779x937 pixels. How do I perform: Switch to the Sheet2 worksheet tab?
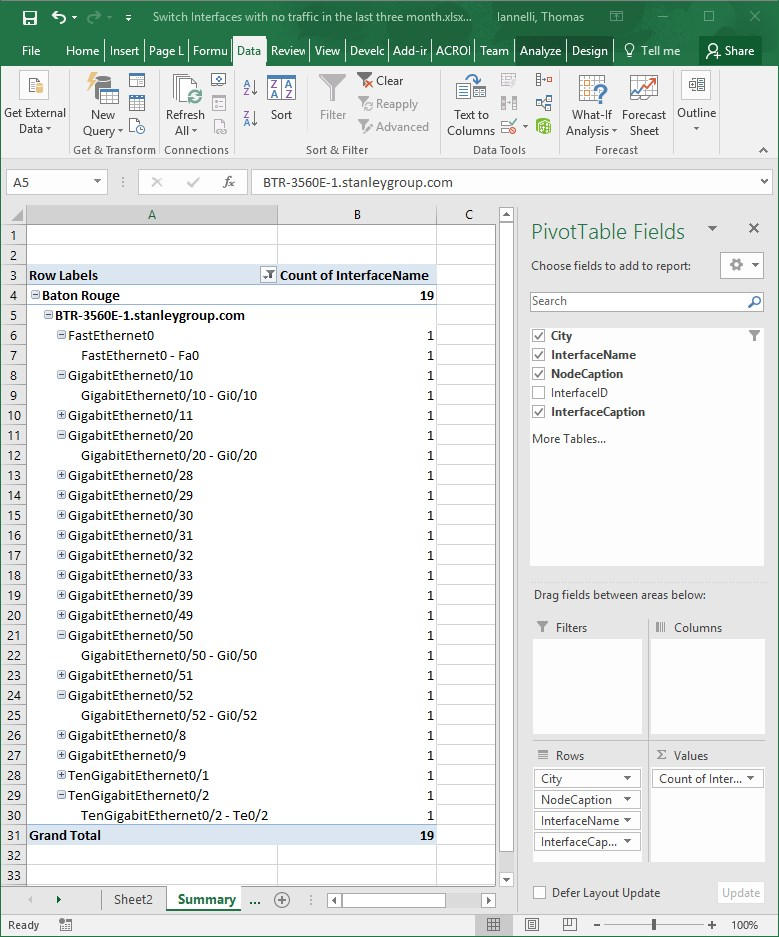pos(133,899)
